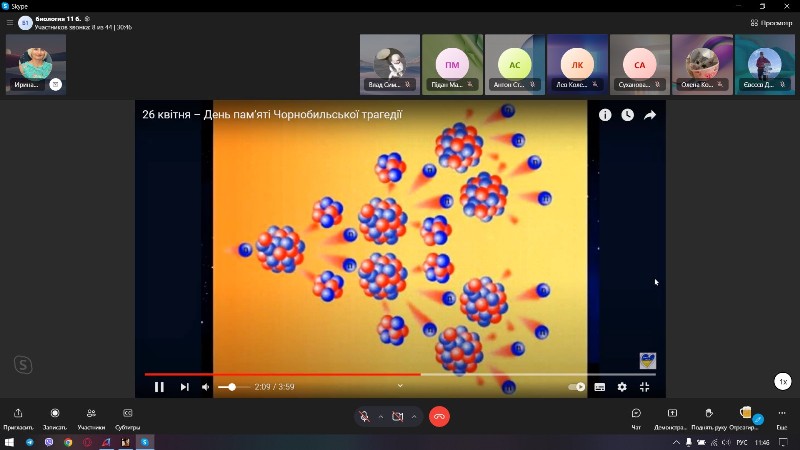The height and width of the screenshot is (450, 800).
Task: Expand camera options chevron
Action: 414,416
